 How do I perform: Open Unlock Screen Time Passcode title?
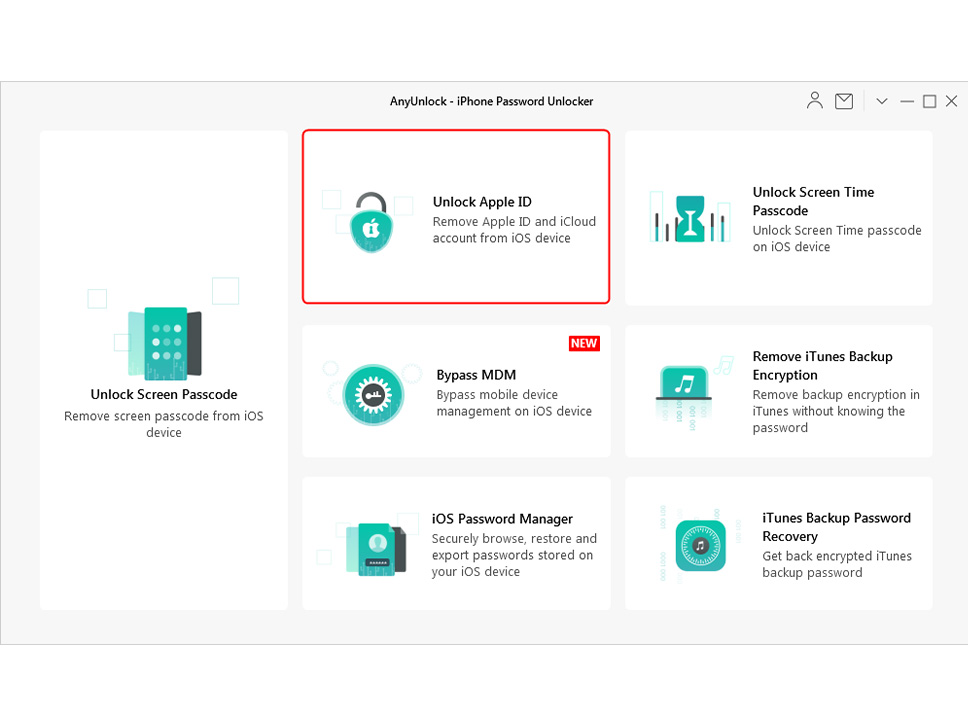click(x=813, y=201)
